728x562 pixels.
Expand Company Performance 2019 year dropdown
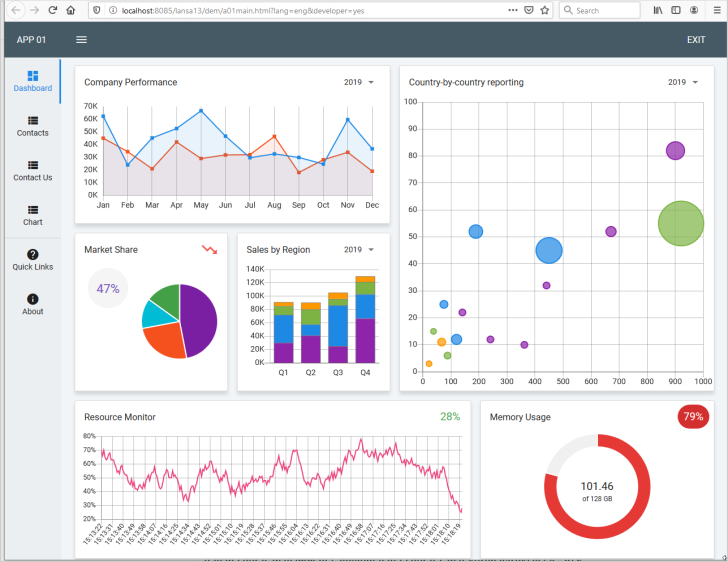[358, 82]
